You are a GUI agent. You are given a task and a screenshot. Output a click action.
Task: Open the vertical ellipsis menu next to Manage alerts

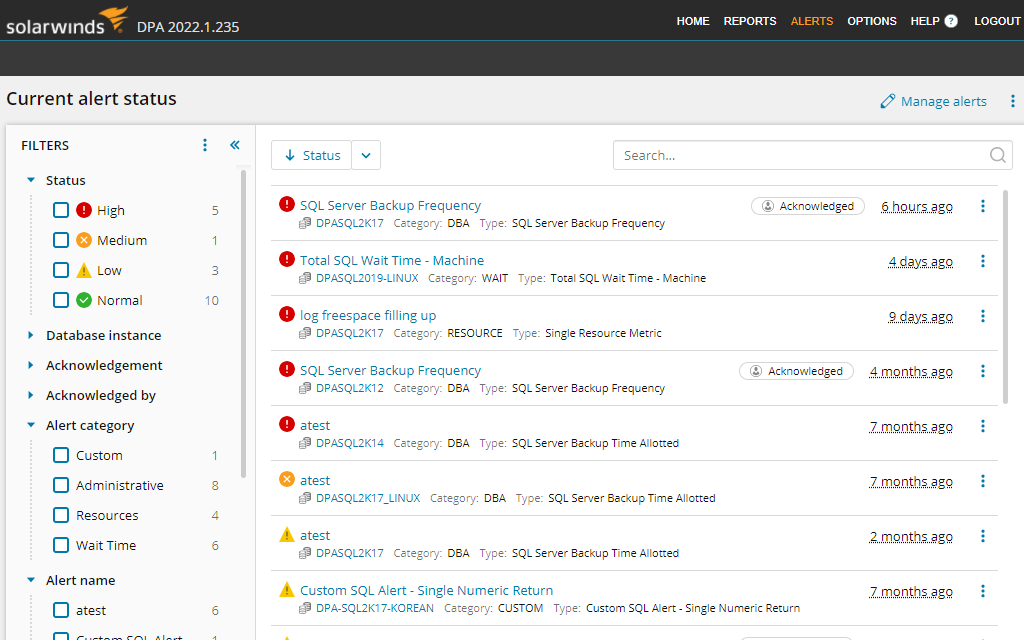tap(1013, 101)
